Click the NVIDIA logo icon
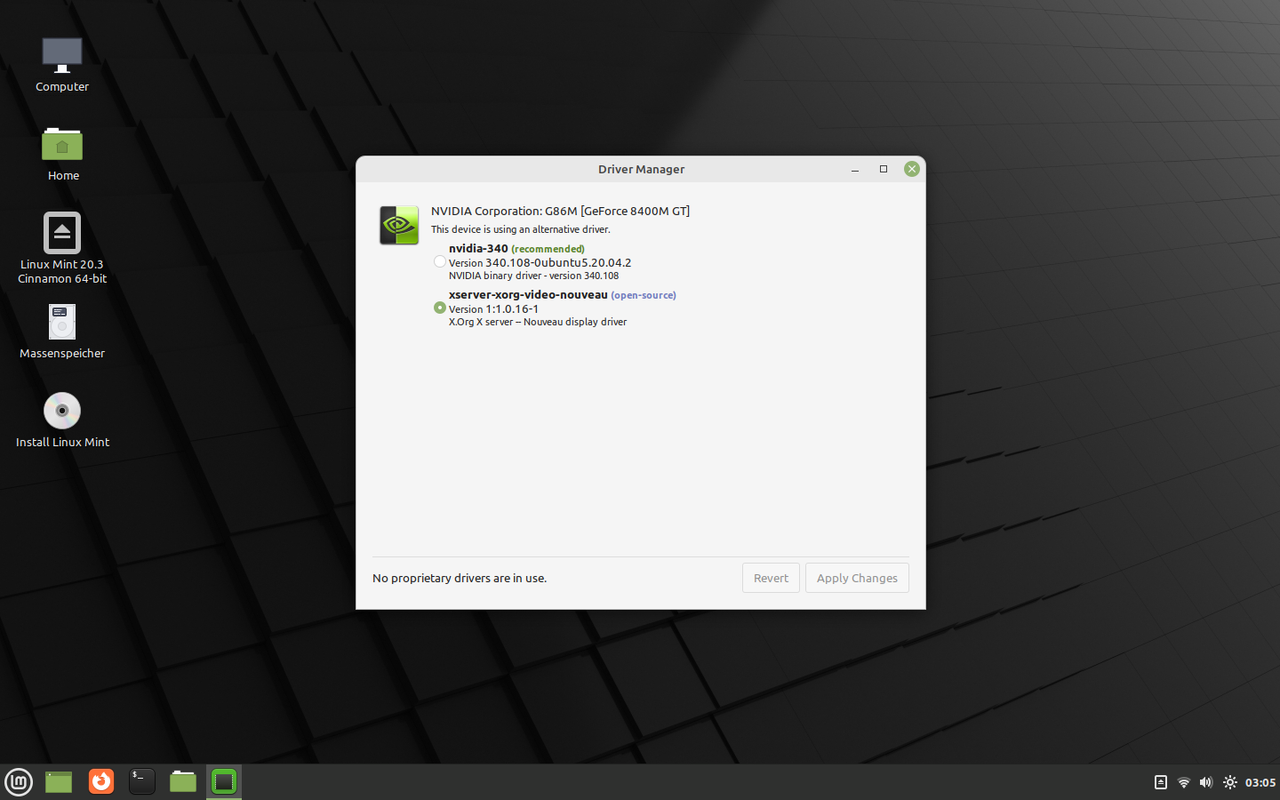The width and height of the screenshot is (1280, 800). 399,225
